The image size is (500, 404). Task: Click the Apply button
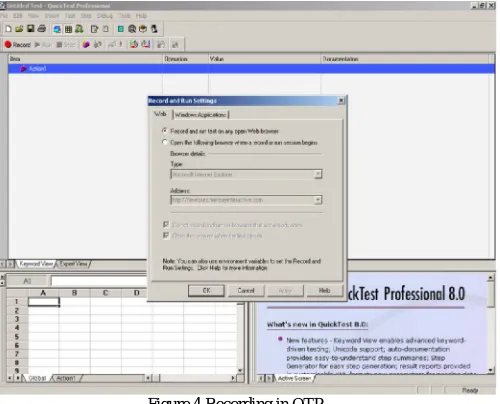pyautogui.click(x=285, y=291)
